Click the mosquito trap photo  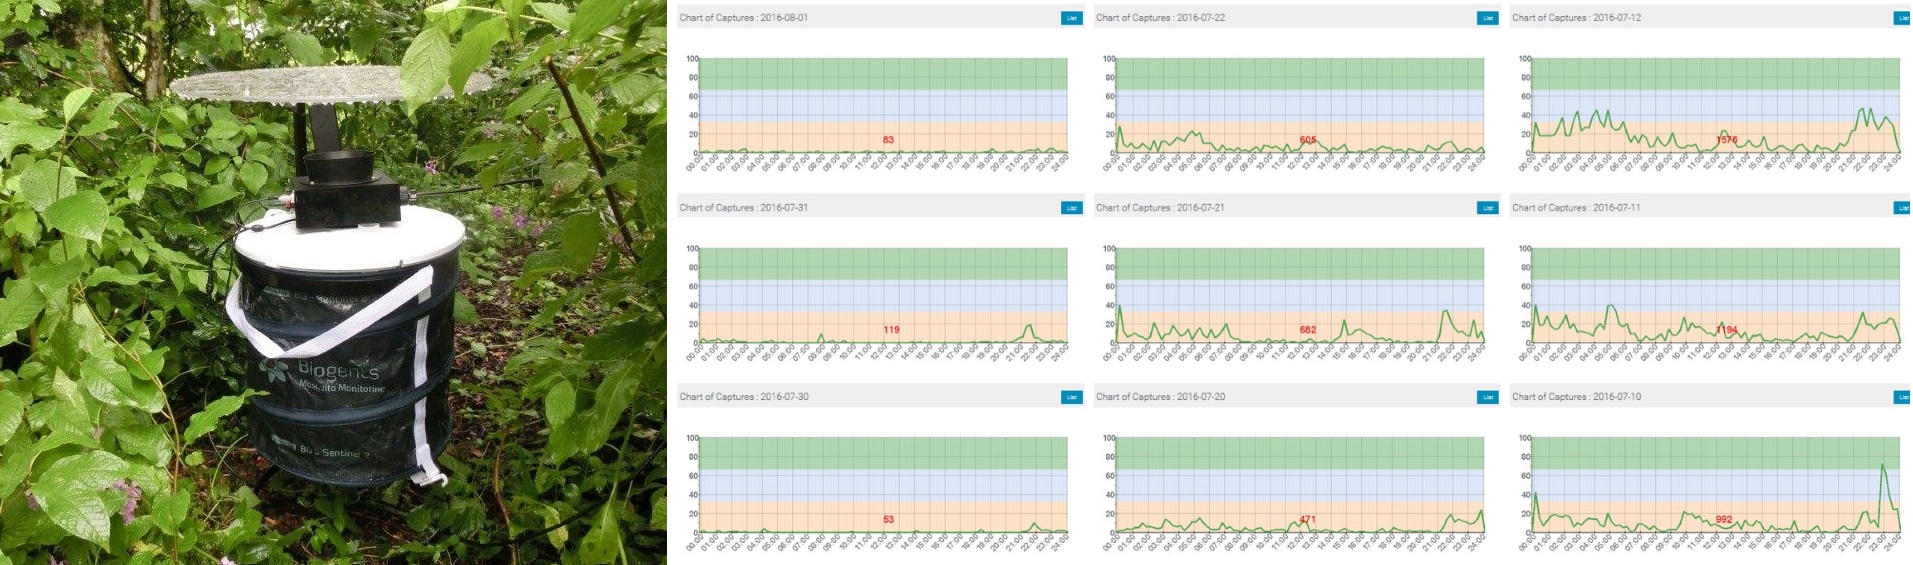(x=333, y=282)
